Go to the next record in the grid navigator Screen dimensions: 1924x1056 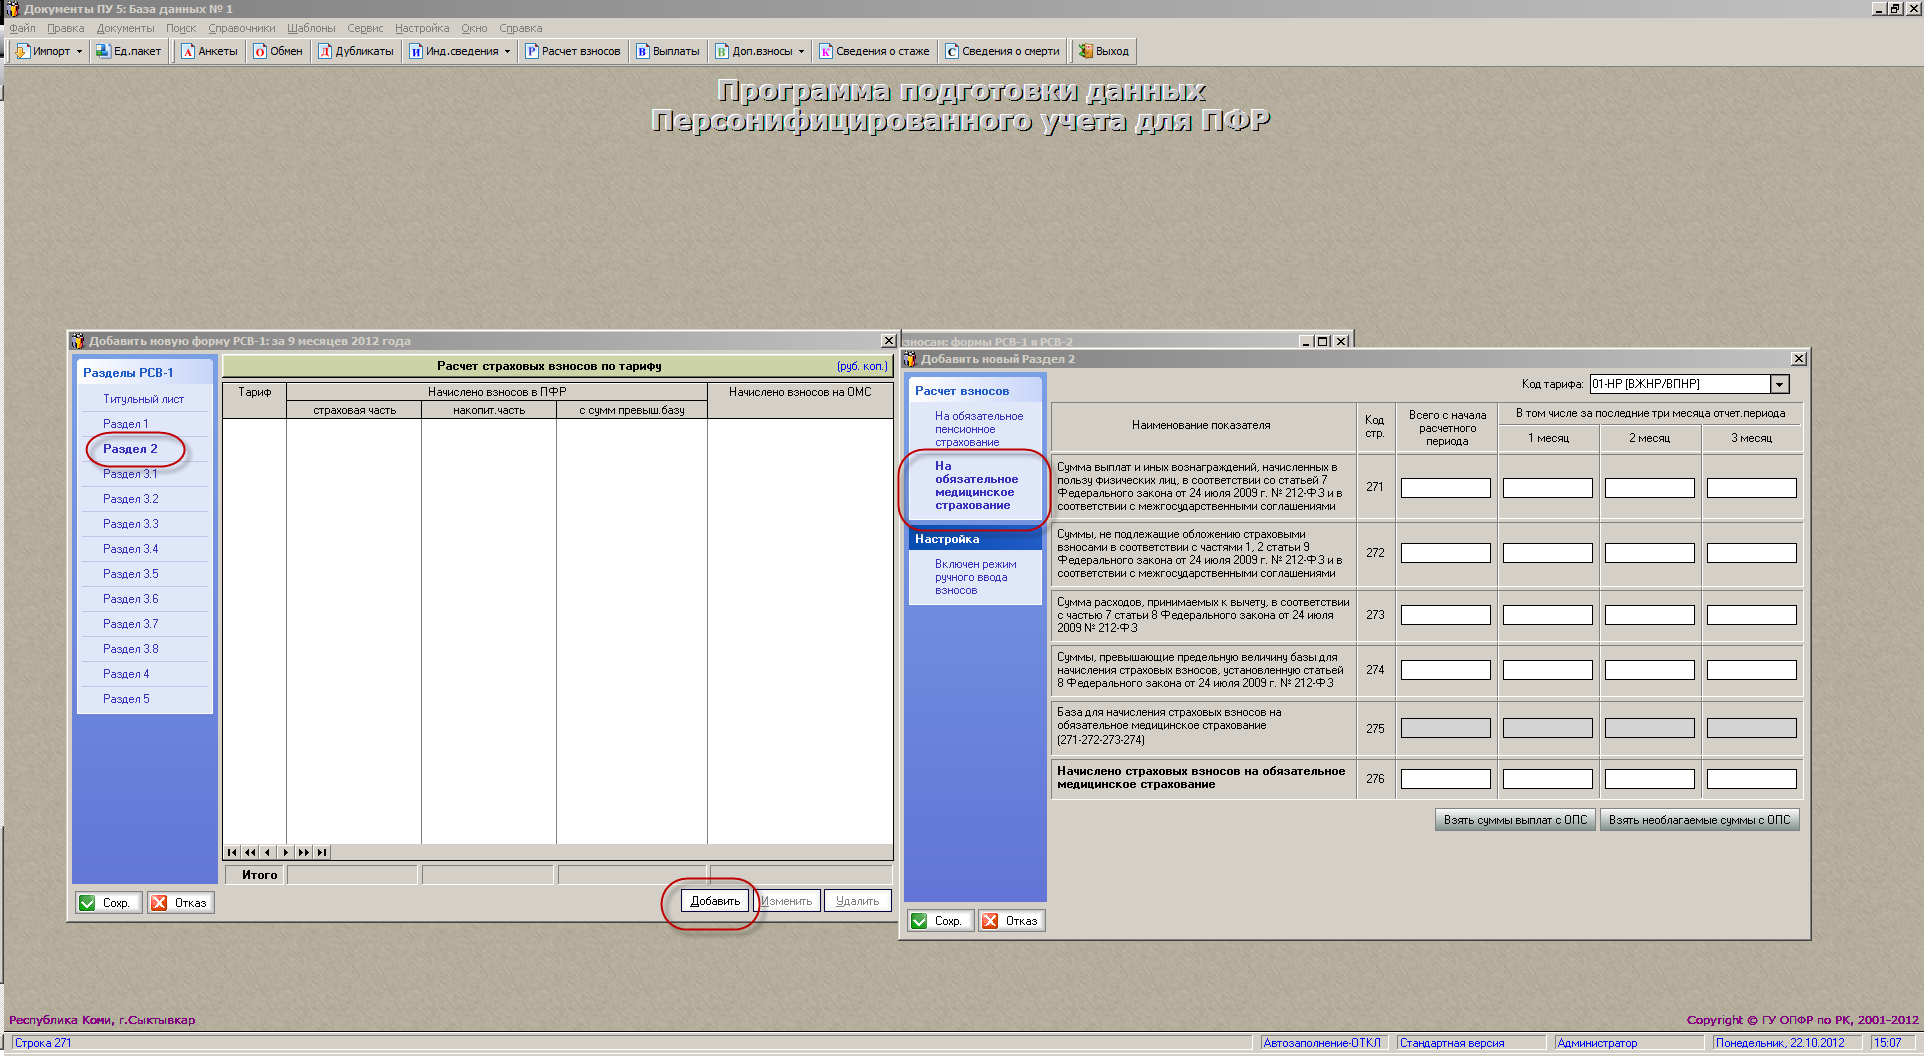pyautogui.click(x=286, y=852)
